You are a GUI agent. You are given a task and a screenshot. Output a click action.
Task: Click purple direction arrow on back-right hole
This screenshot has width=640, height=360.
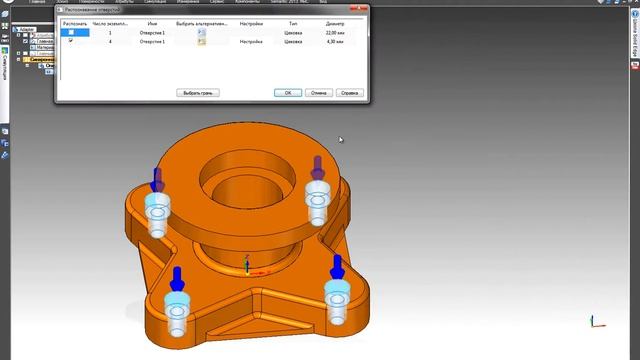pos(318,168)
